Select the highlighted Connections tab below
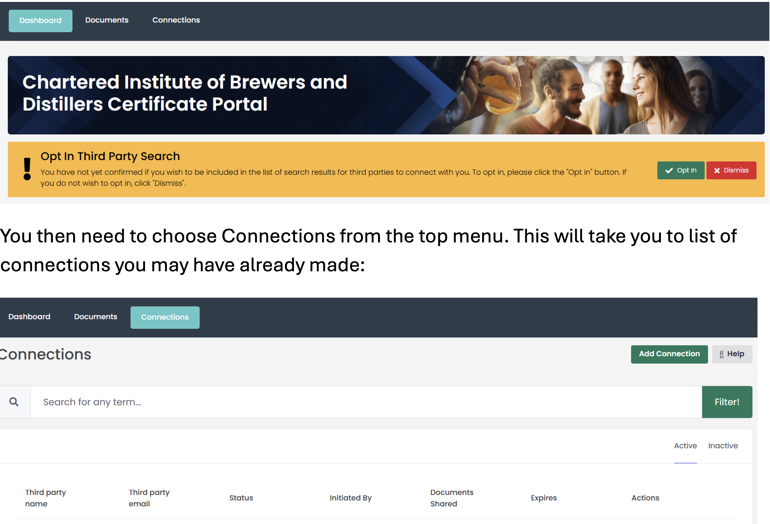This screenshot has width=770, height=524. coord(165,317)
